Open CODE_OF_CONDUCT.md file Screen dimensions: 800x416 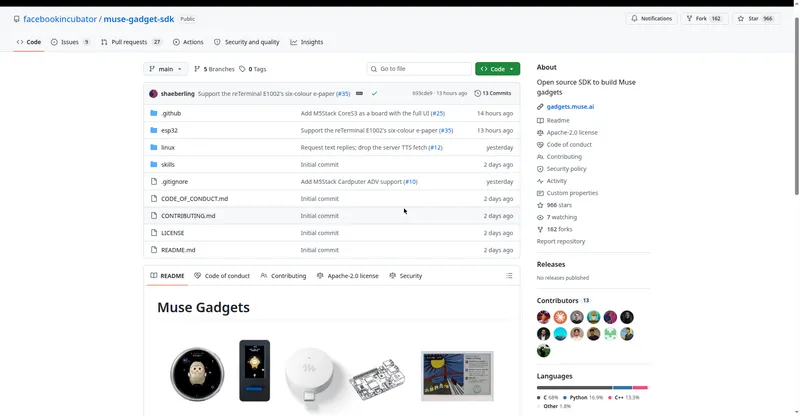194,199
